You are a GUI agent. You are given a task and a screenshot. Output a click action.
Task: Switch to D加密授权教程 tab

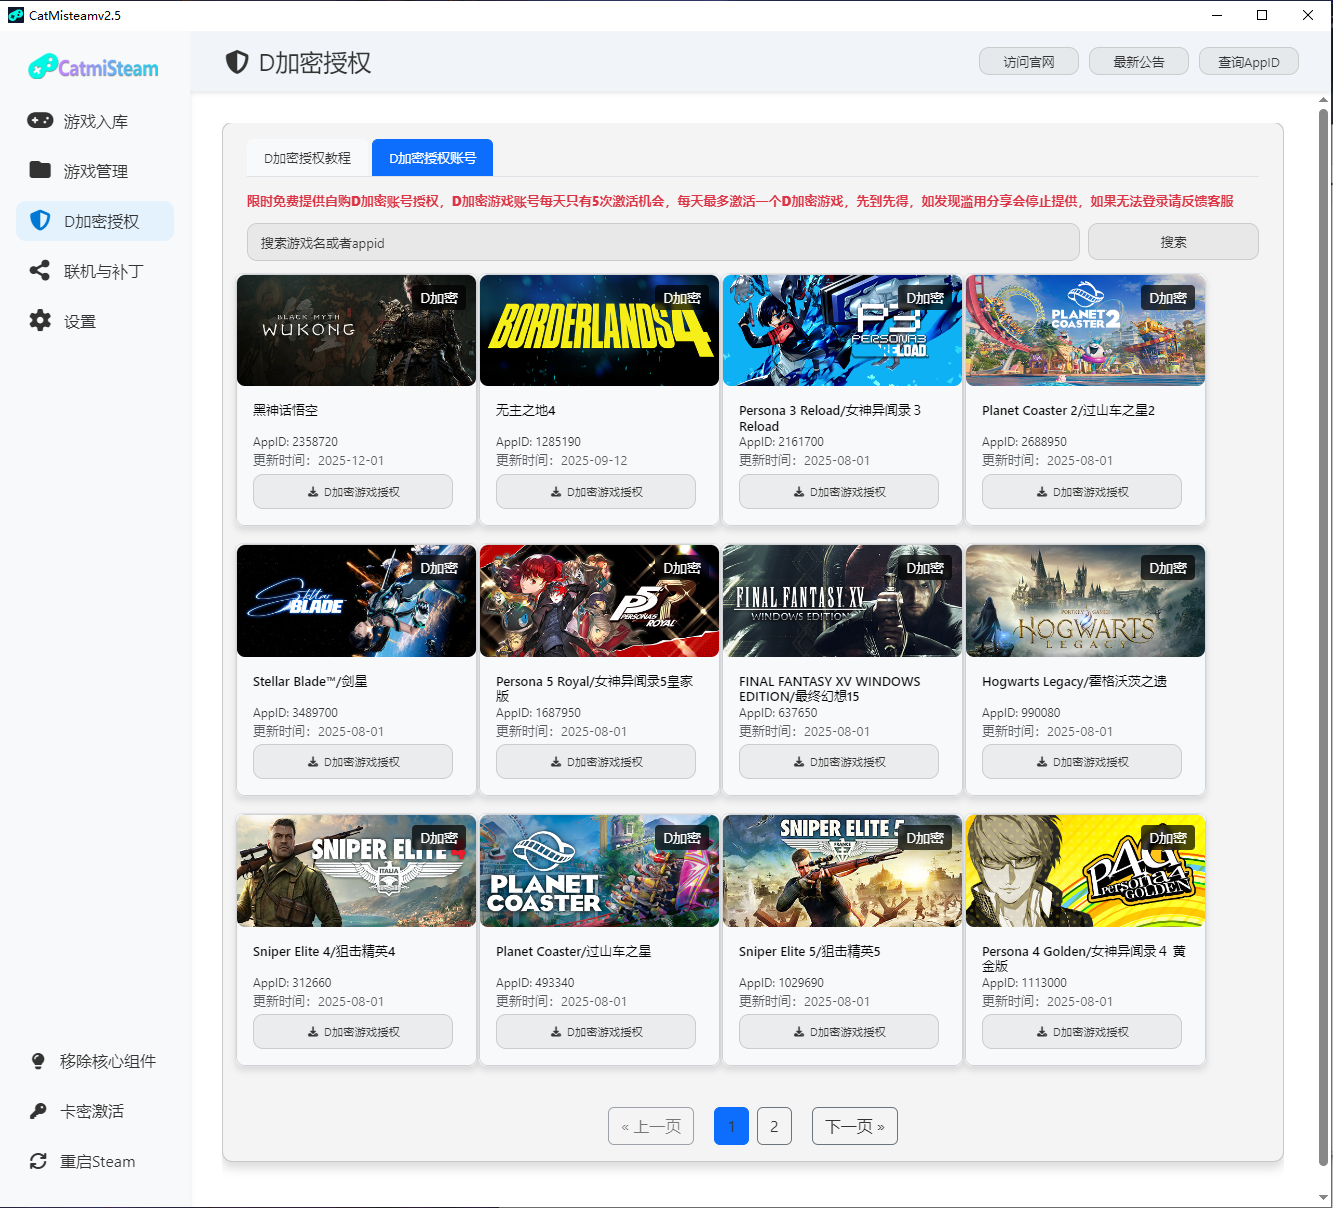(x=308, y=158)
